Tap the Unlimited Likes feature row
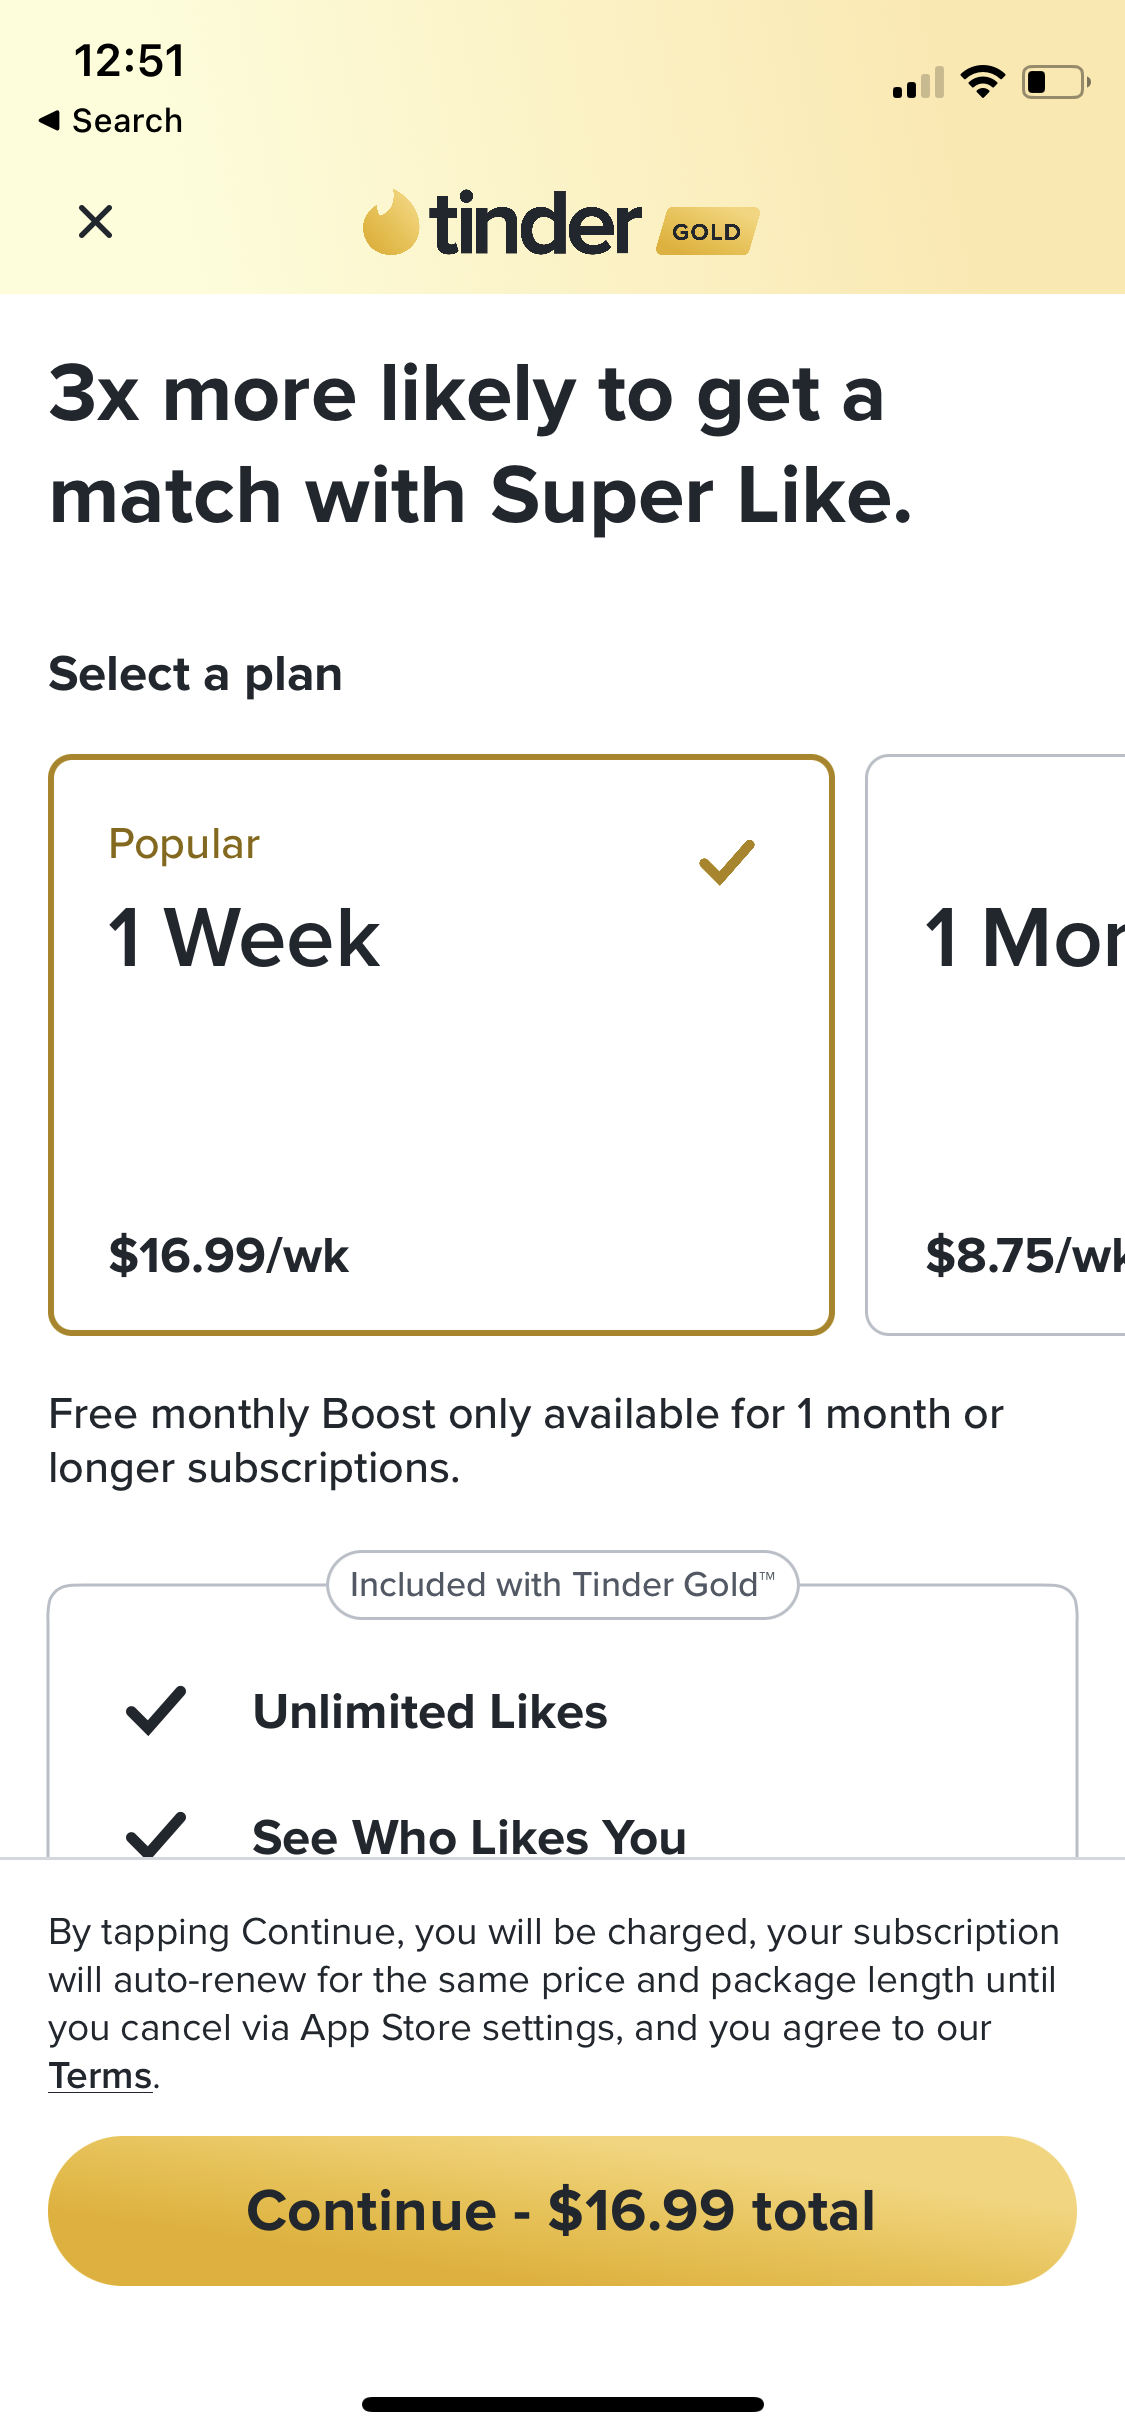This screenshot has height=2436, width=1125. pyautogui.click(x=430, y=1712)
